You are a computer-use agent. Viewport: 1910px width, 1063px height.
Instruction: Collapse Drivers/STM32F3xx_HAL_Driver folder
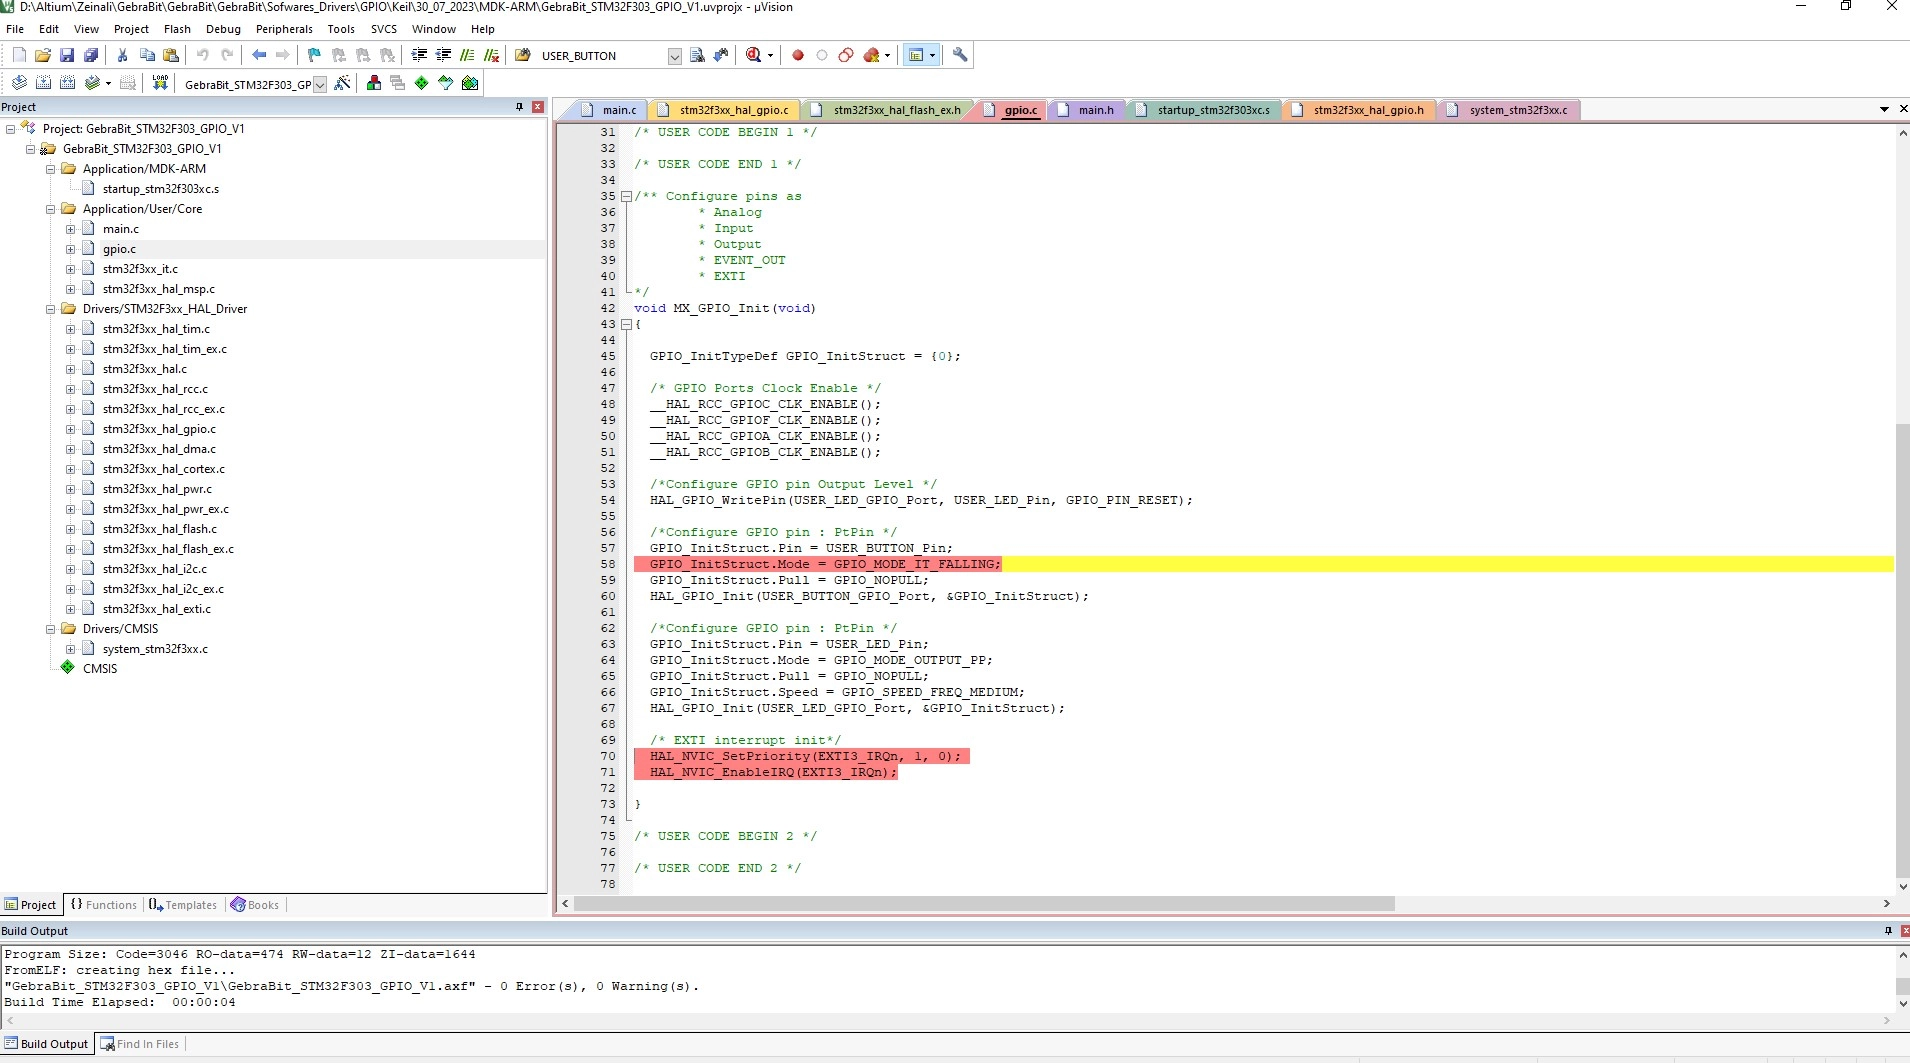[x=50, y=309]
